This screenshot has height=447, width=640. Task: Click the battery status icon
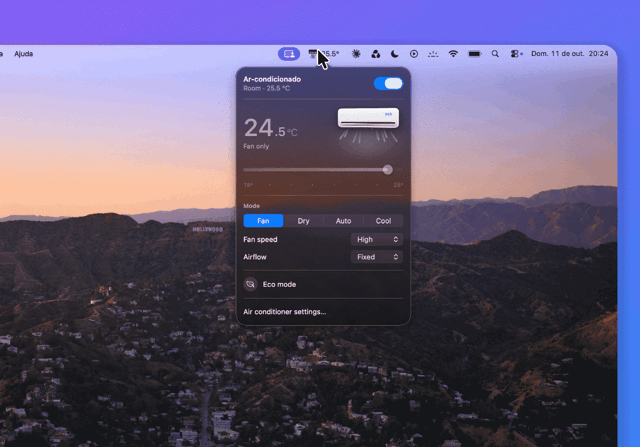click(474, 54)
